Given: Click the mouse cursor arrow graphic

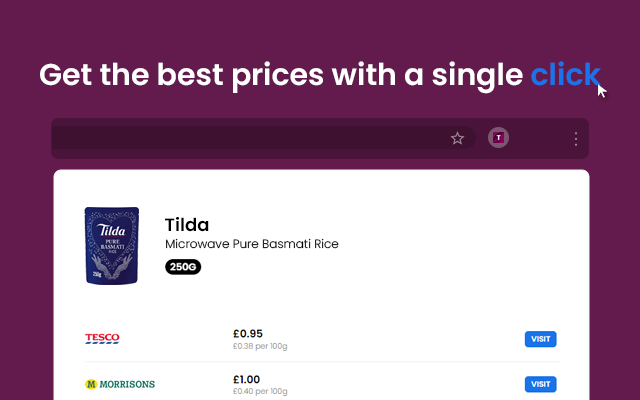Looking at the screenshot, I should (x=602, y=91).
